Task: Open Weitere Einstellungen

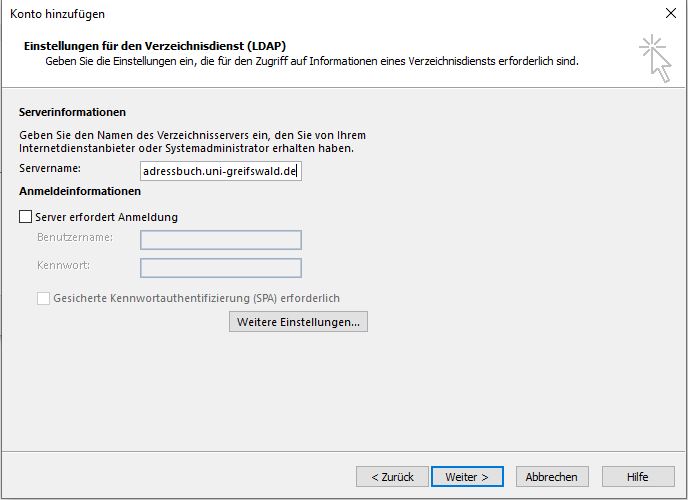Action: (298, 322)
